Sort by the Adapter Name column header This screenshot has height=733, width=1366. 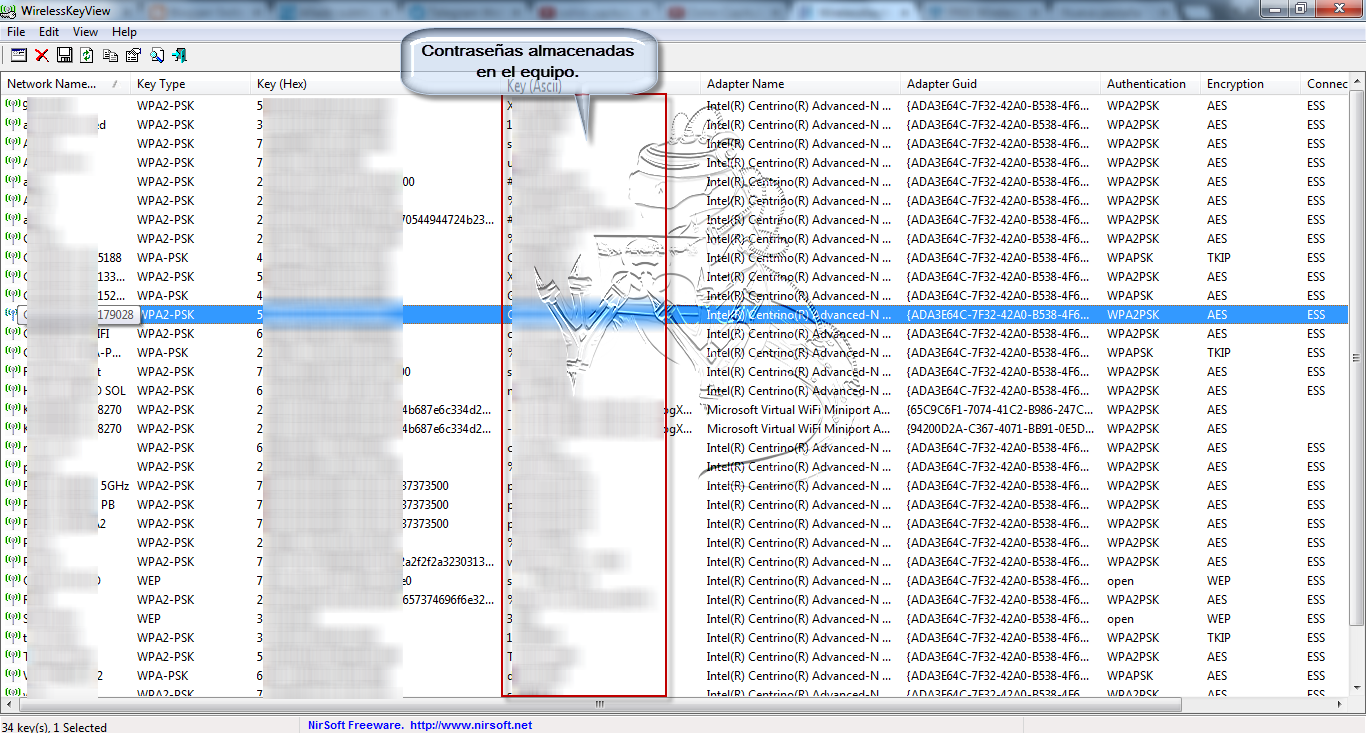(801, 84)
